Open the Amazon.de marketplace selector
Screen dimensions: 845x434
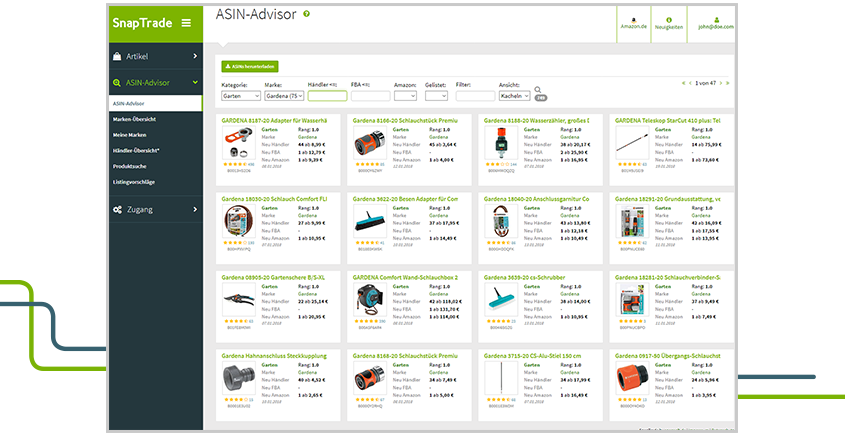(633, 24)
